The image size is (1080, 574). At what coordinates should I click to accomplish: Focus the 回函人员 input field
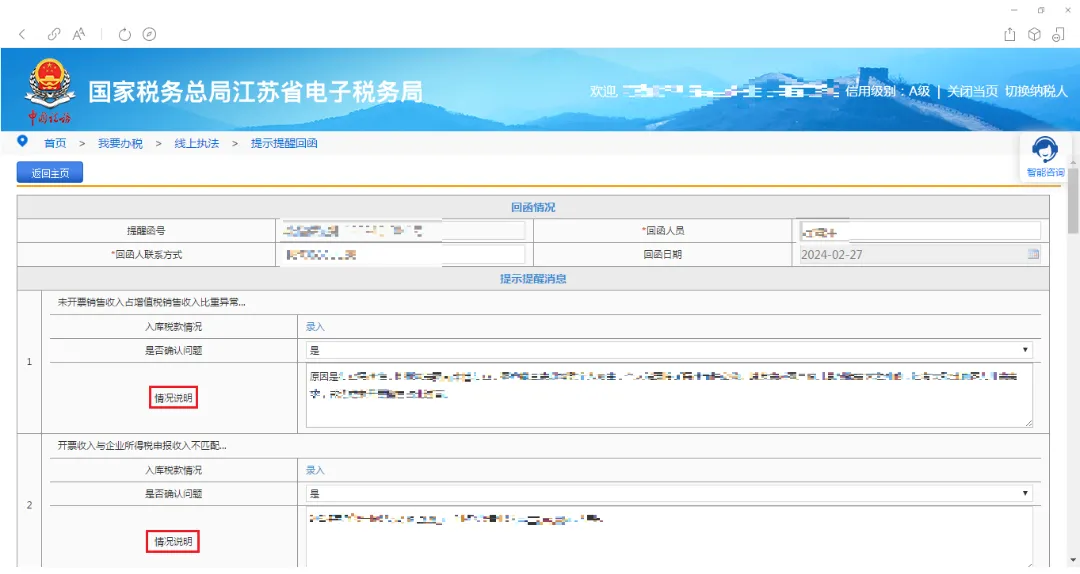pos(920,231)
